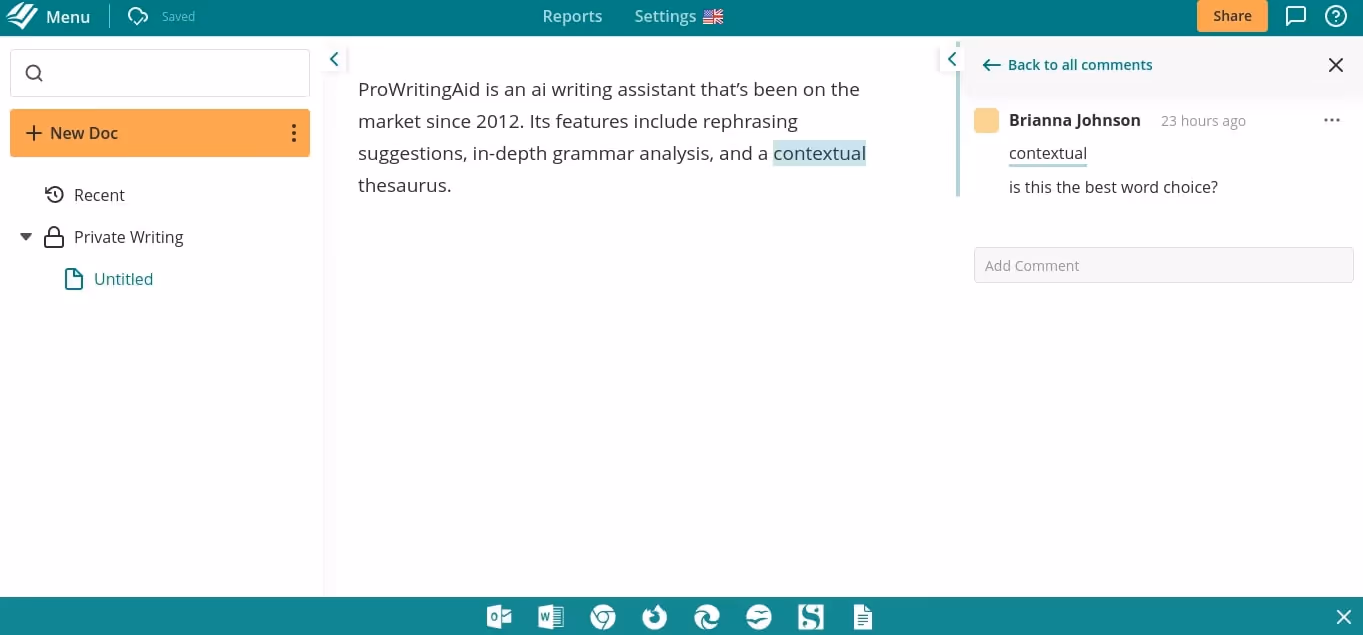1363x635 pixels.
Task: Go back to all comments
Action: click(1068, 65)
